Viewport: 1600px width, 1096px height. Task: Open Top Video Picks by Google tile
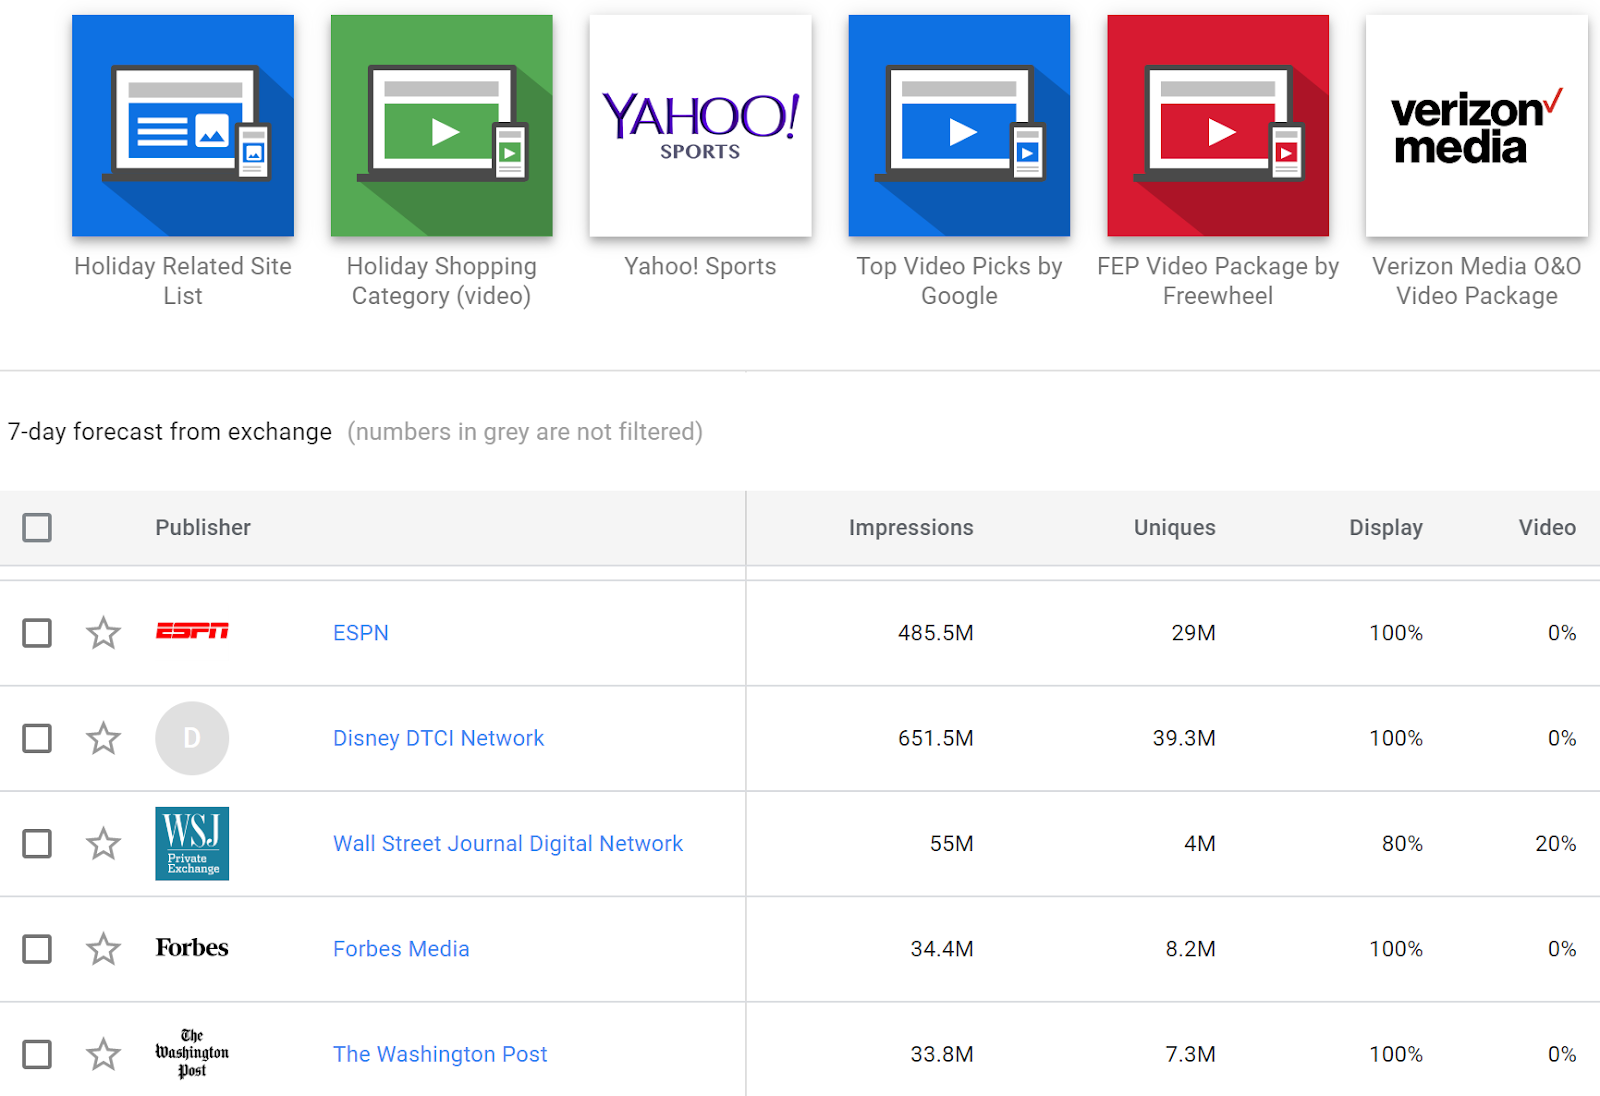[959, 126]
